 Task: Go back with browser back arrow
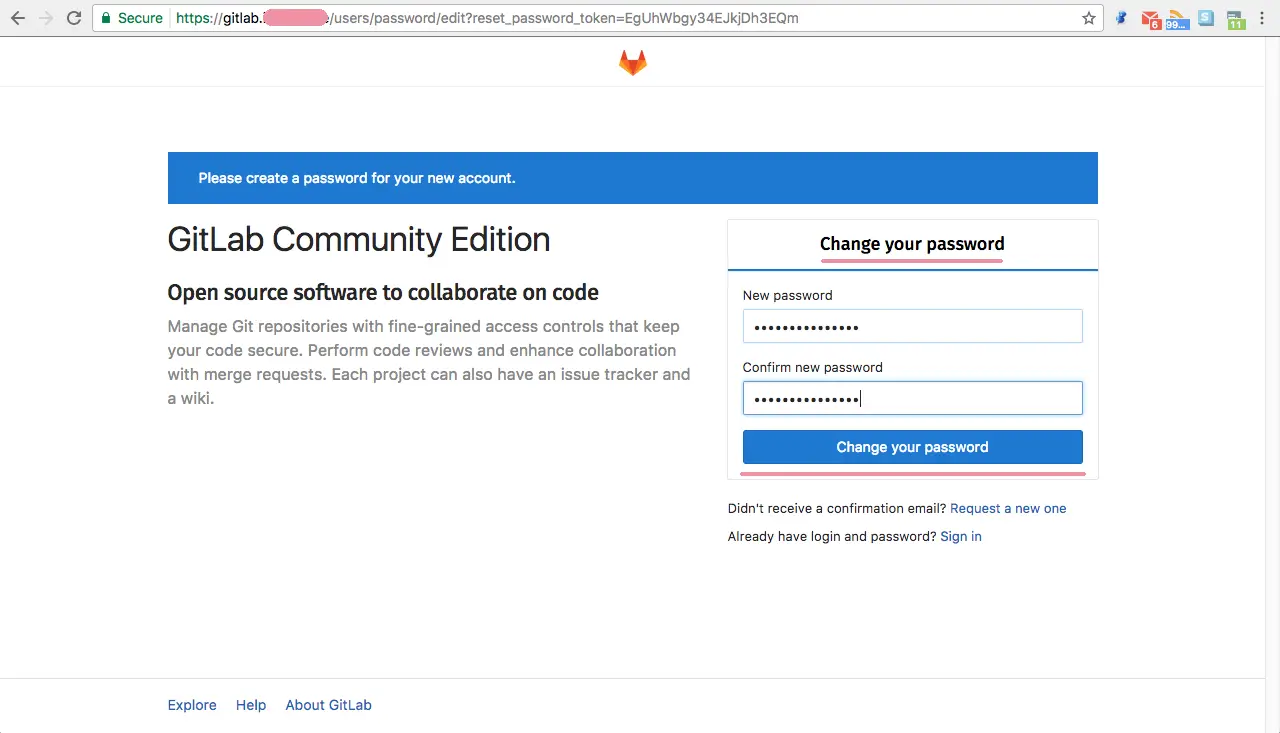[x=18, y=18]
